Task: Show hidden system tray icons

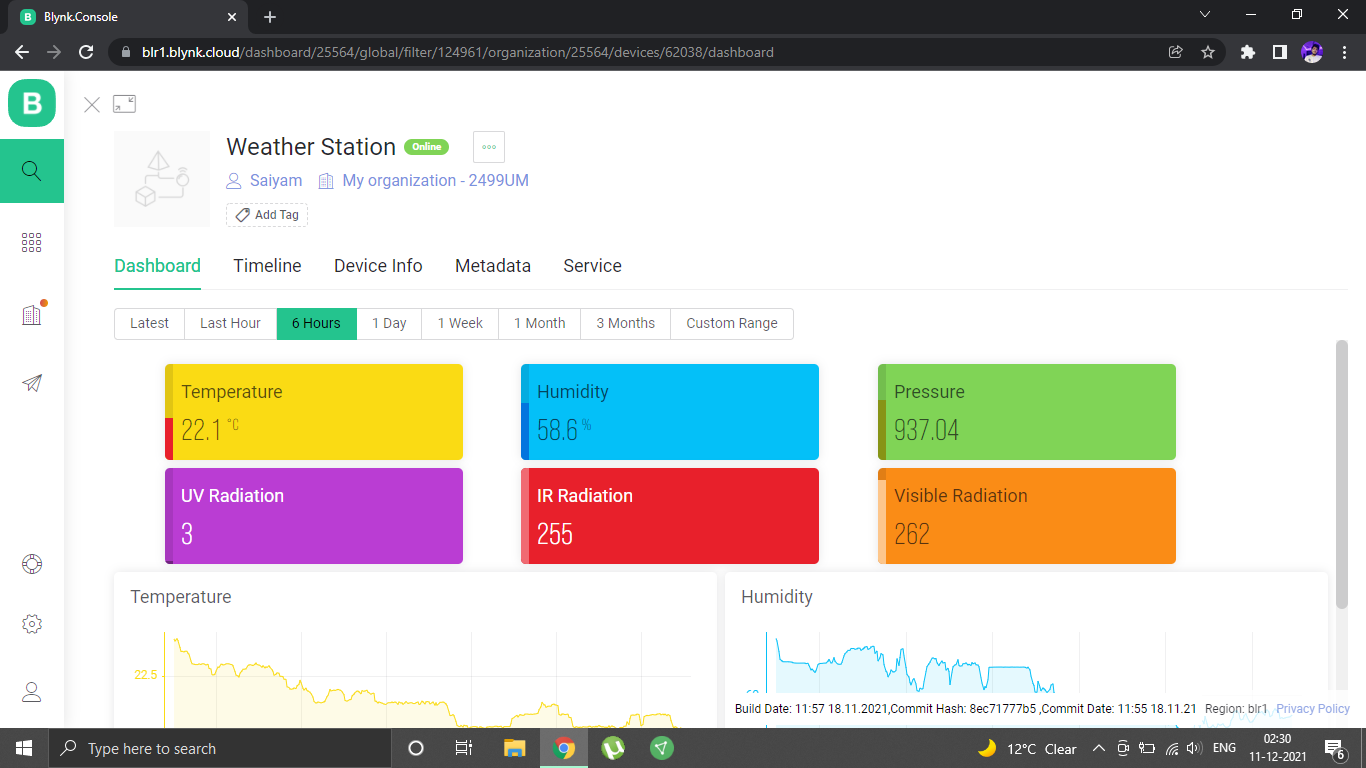Action: coord(1098,747)
